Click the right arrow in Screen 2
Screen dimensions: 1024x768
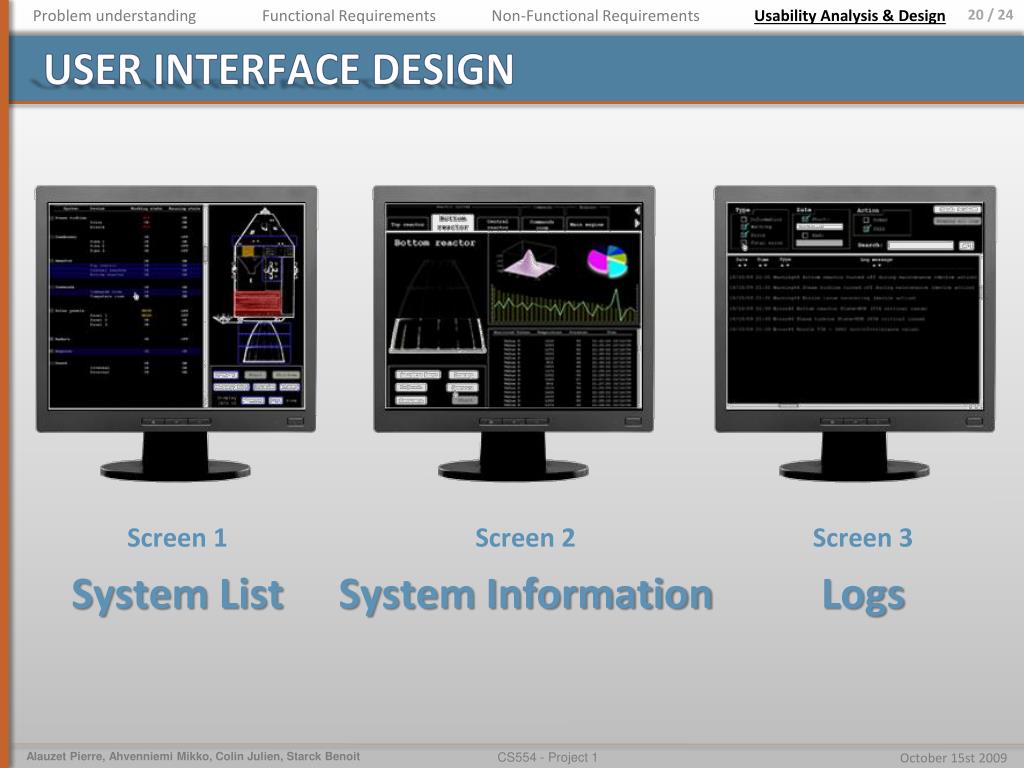pos(637,223)
